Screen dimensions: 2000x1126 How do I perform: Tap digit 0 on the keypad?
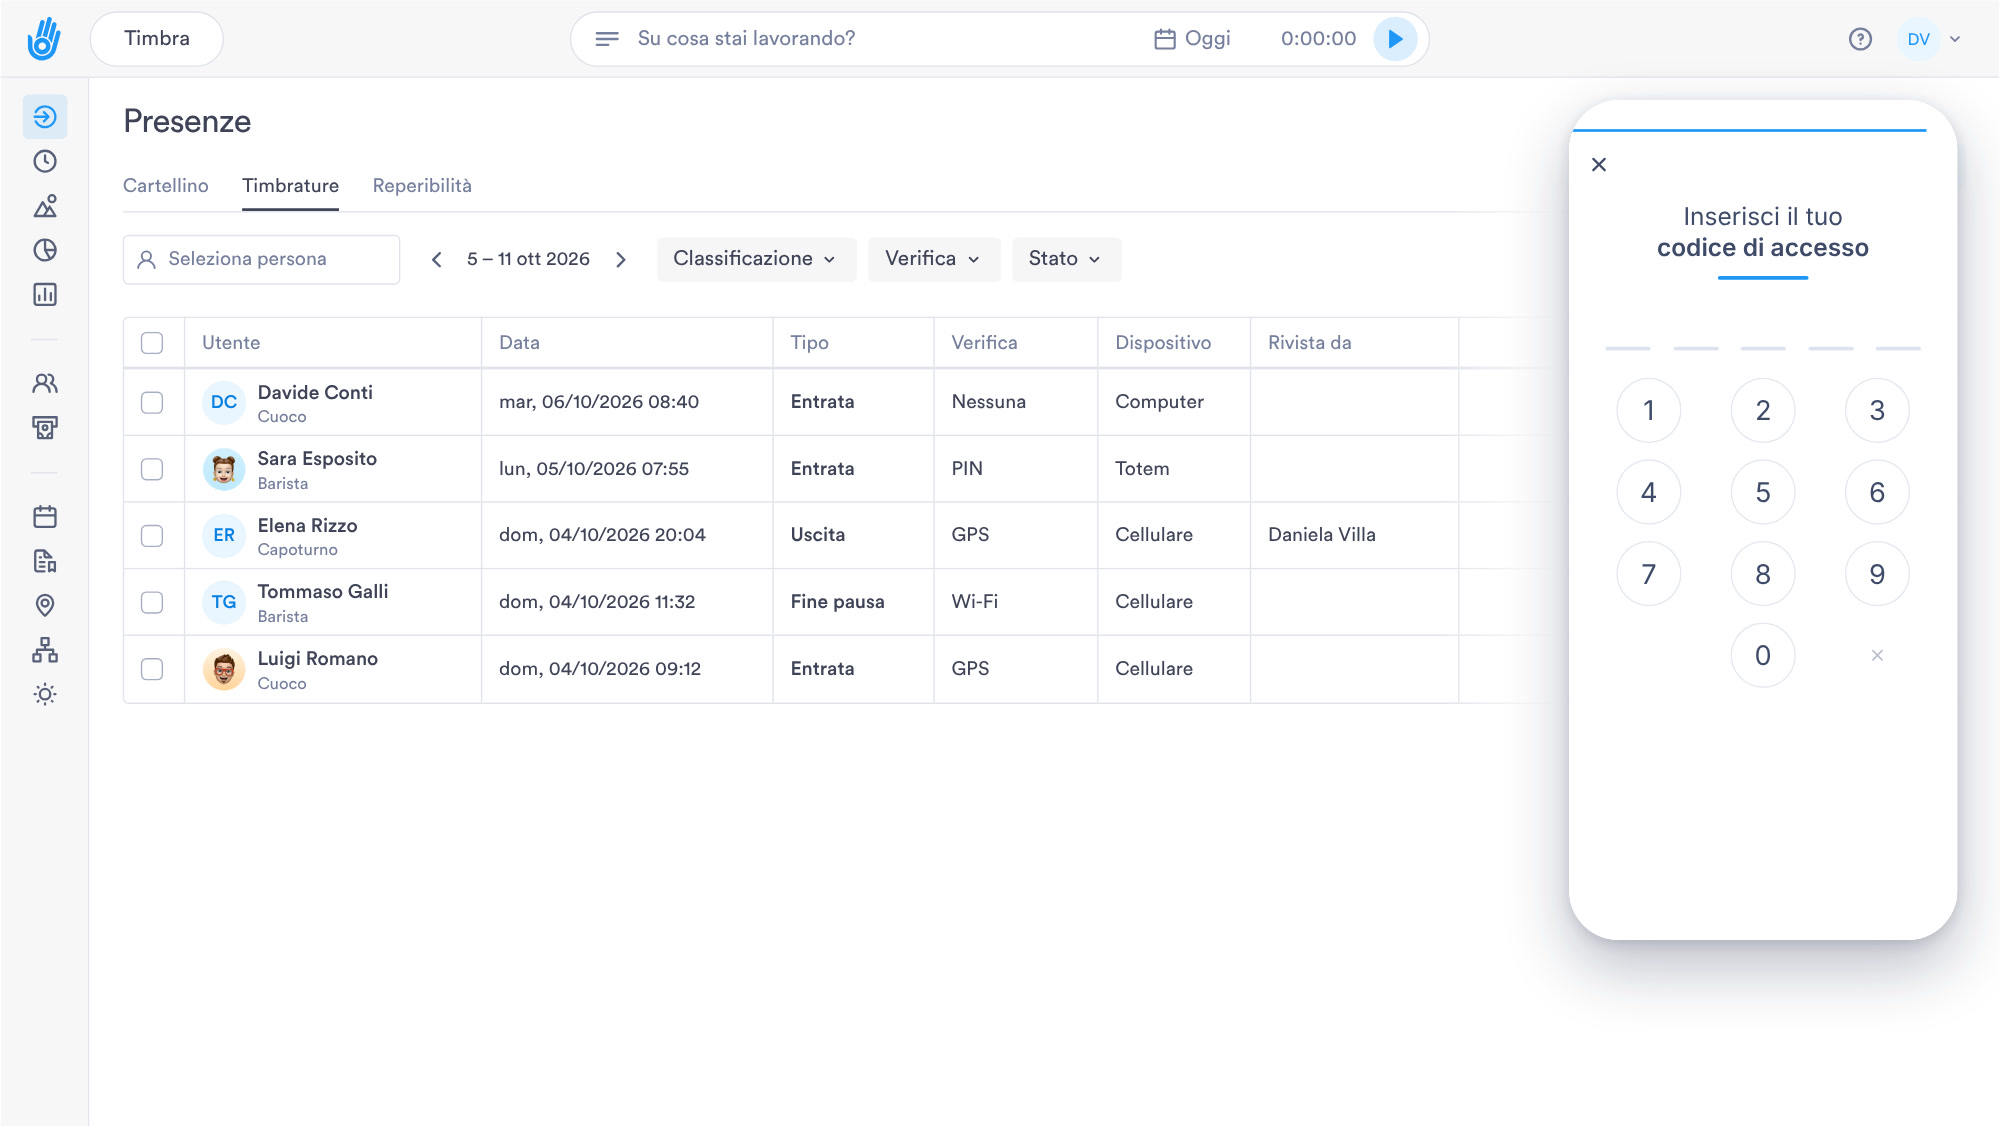(x=1762, y=656)
